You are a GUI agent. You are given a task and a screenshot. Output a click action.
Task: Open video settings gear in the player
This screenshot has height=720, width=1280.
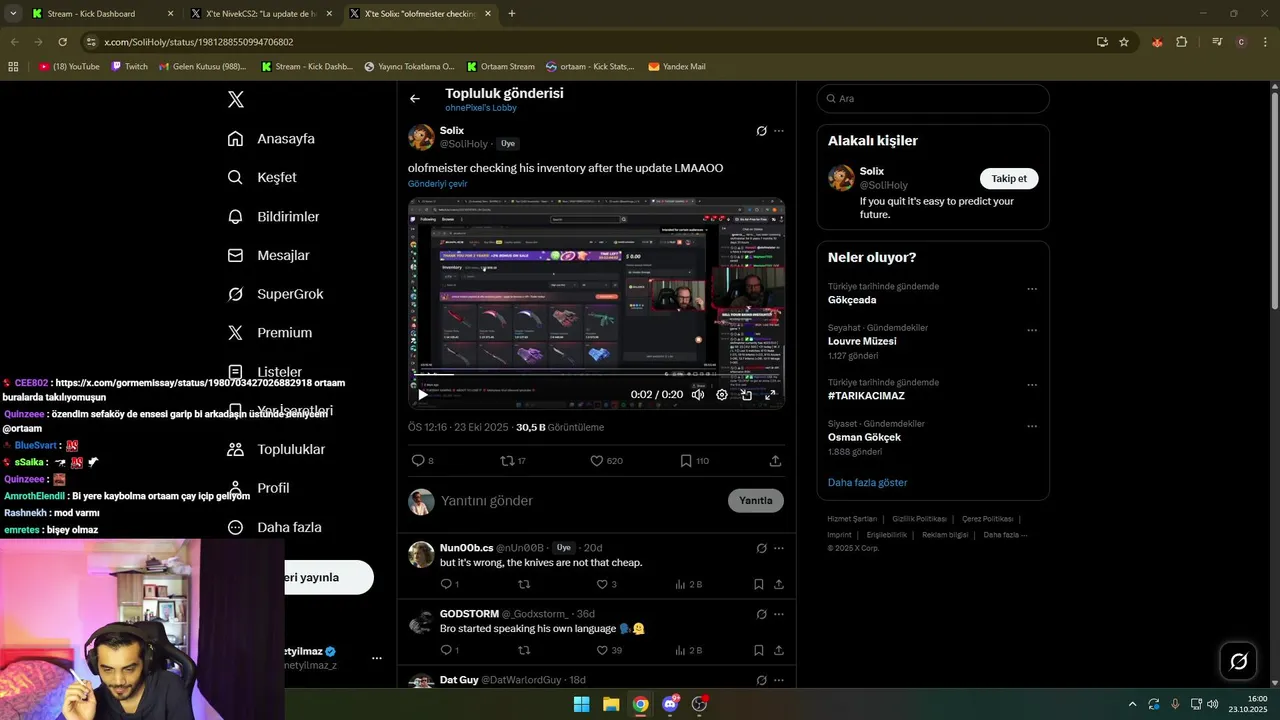pos(722,395)
